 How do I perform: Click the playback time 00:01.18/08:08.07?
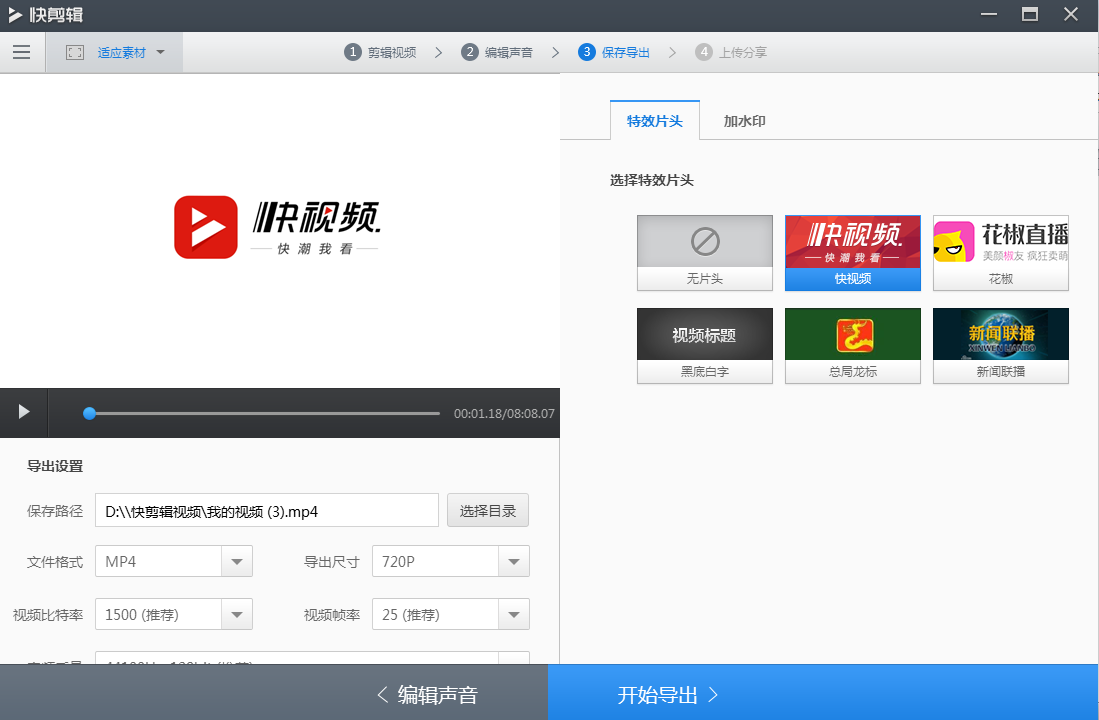[x=504, y=414]
